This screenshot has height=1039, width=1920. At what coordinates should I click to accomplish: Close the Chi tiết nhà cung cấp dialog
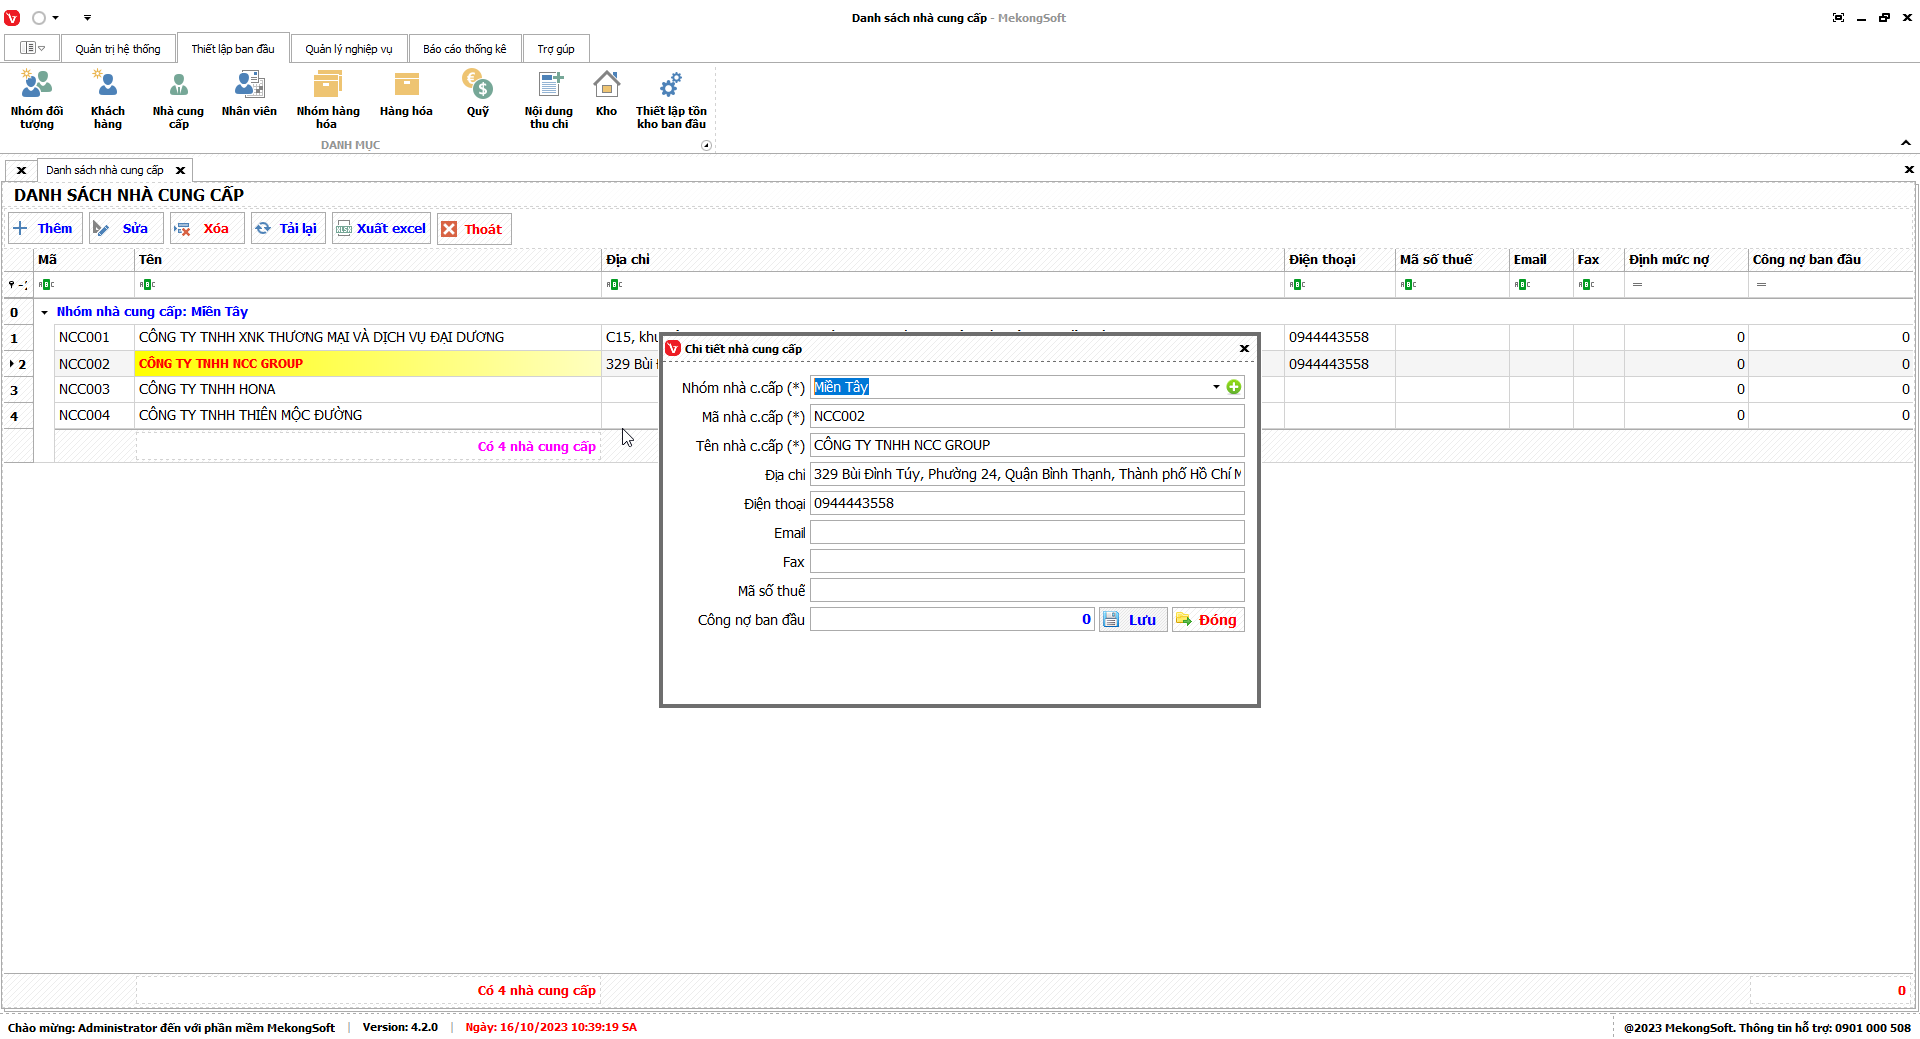click(1244, 349)
